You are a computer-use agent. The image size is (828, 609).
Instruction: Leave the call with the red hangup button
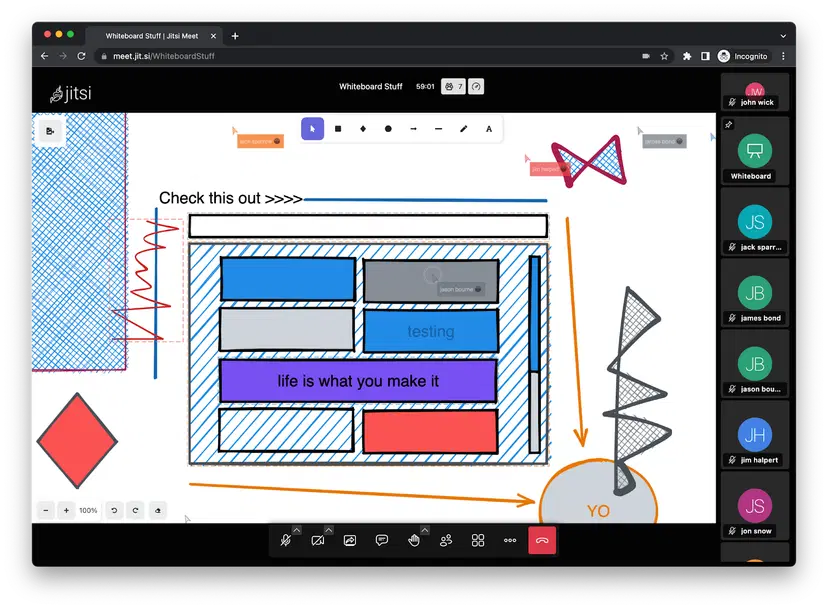[x=542, y=540]
